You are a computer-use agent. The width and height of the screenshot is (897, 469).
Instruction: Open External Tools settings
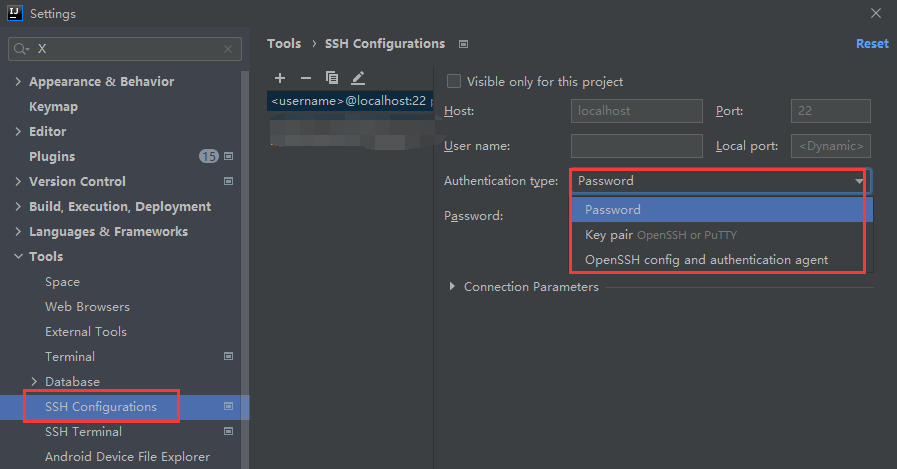[86, 332]
